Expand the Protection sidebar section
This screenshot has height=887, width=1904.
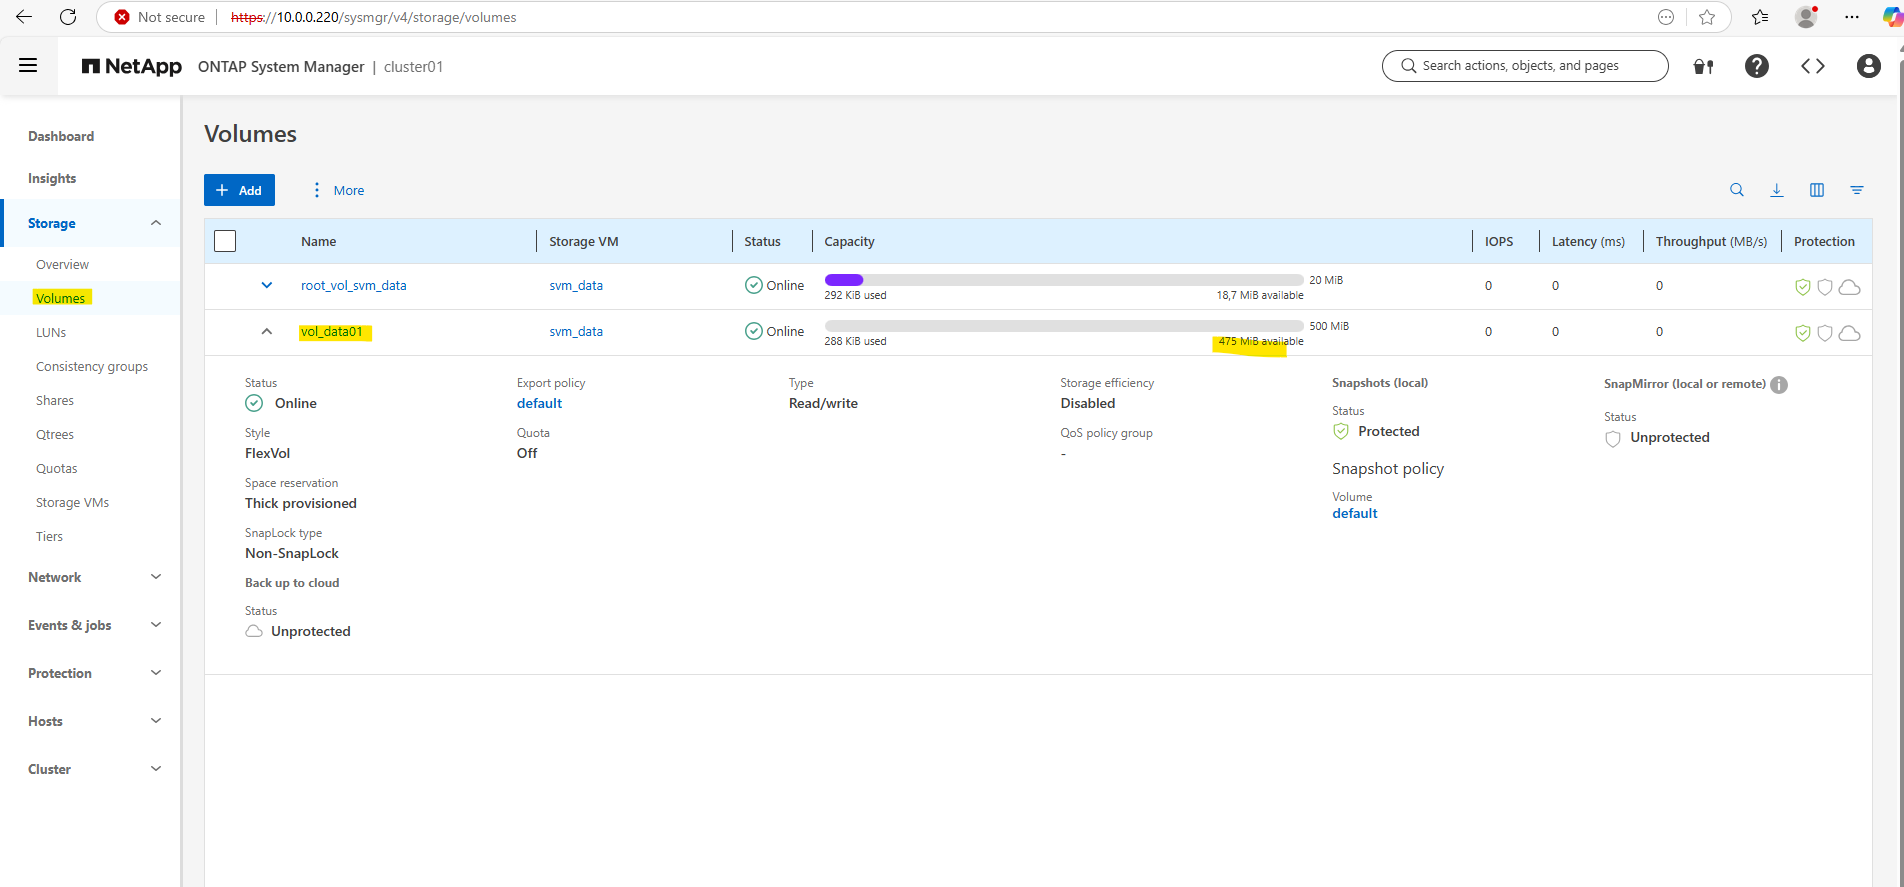156,673
